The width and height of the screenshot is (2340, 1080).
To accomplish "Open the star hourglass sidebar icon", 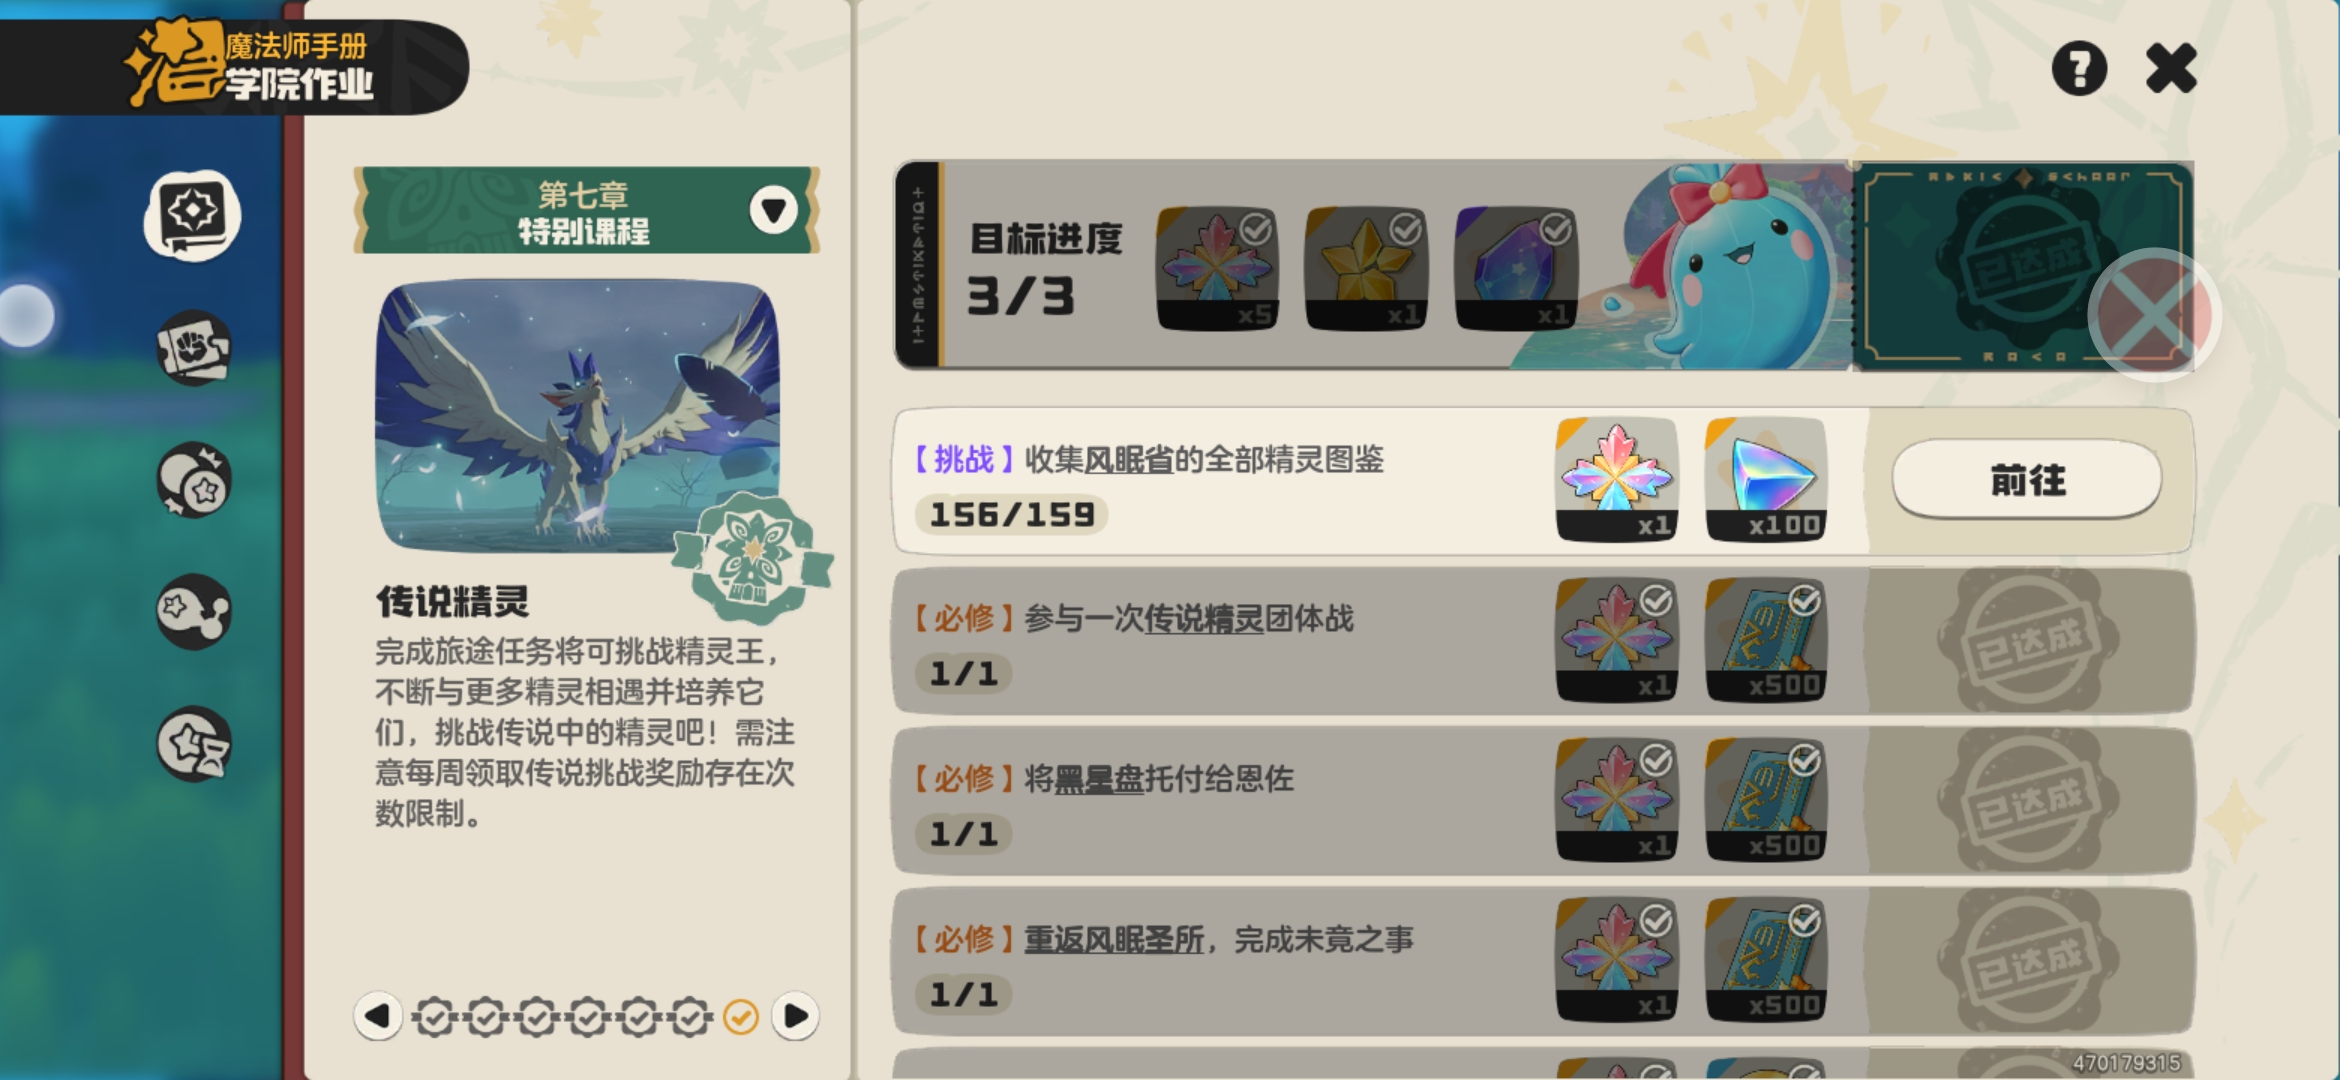I will (x=194, y=744).
